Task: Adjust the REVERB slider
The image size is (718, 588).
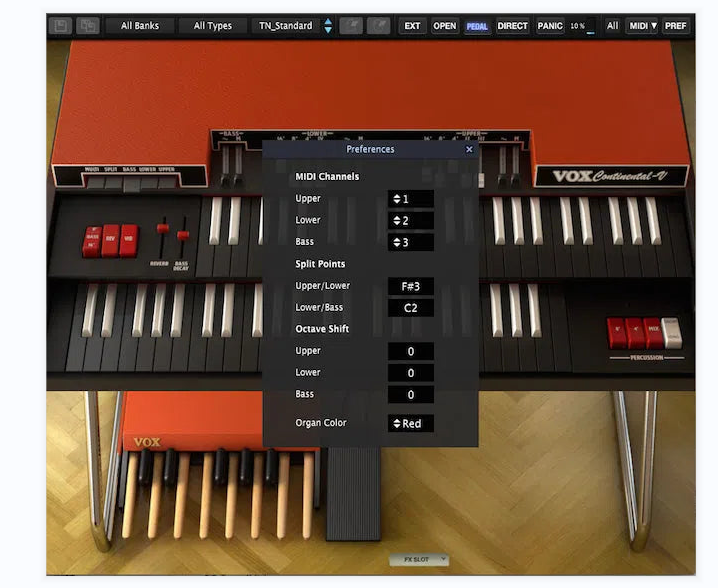Action: [x=162, y=229]
